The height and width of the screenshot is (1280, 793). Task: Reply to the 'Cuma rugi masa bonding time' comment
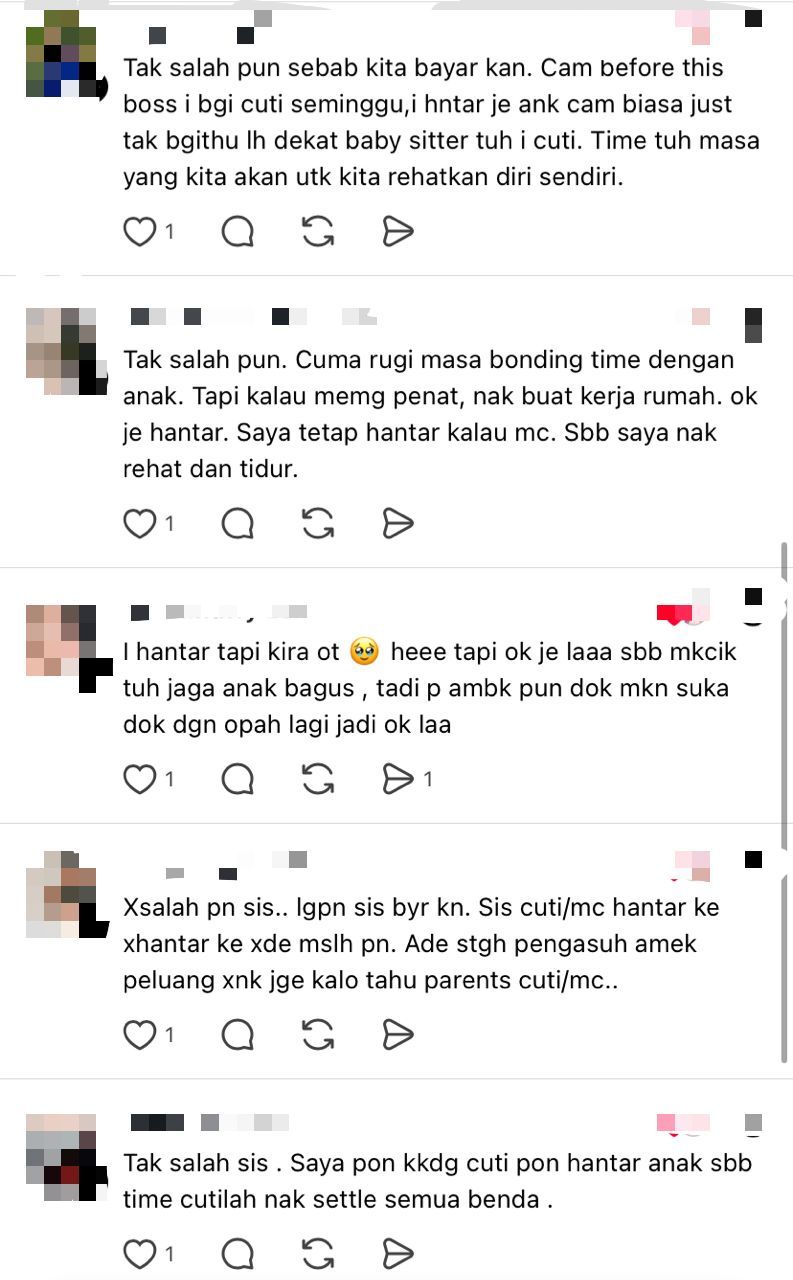237,523
